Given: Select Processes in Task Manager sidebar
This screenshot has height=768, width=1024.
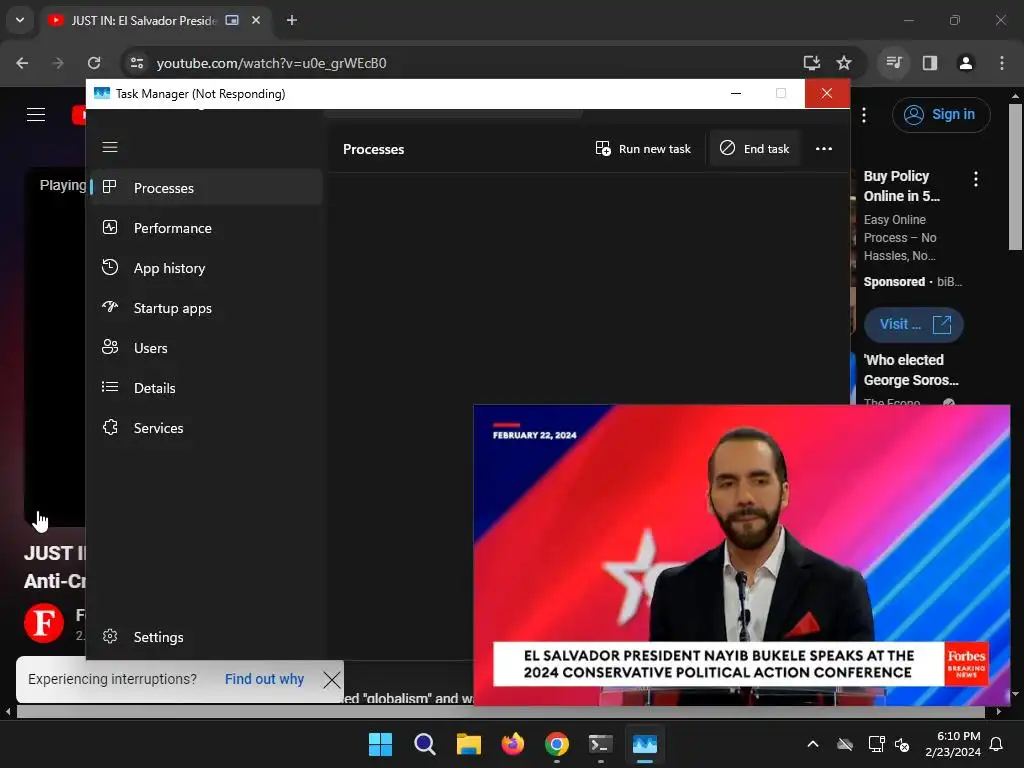Looking at the screenshot, I should pos(206,188).
